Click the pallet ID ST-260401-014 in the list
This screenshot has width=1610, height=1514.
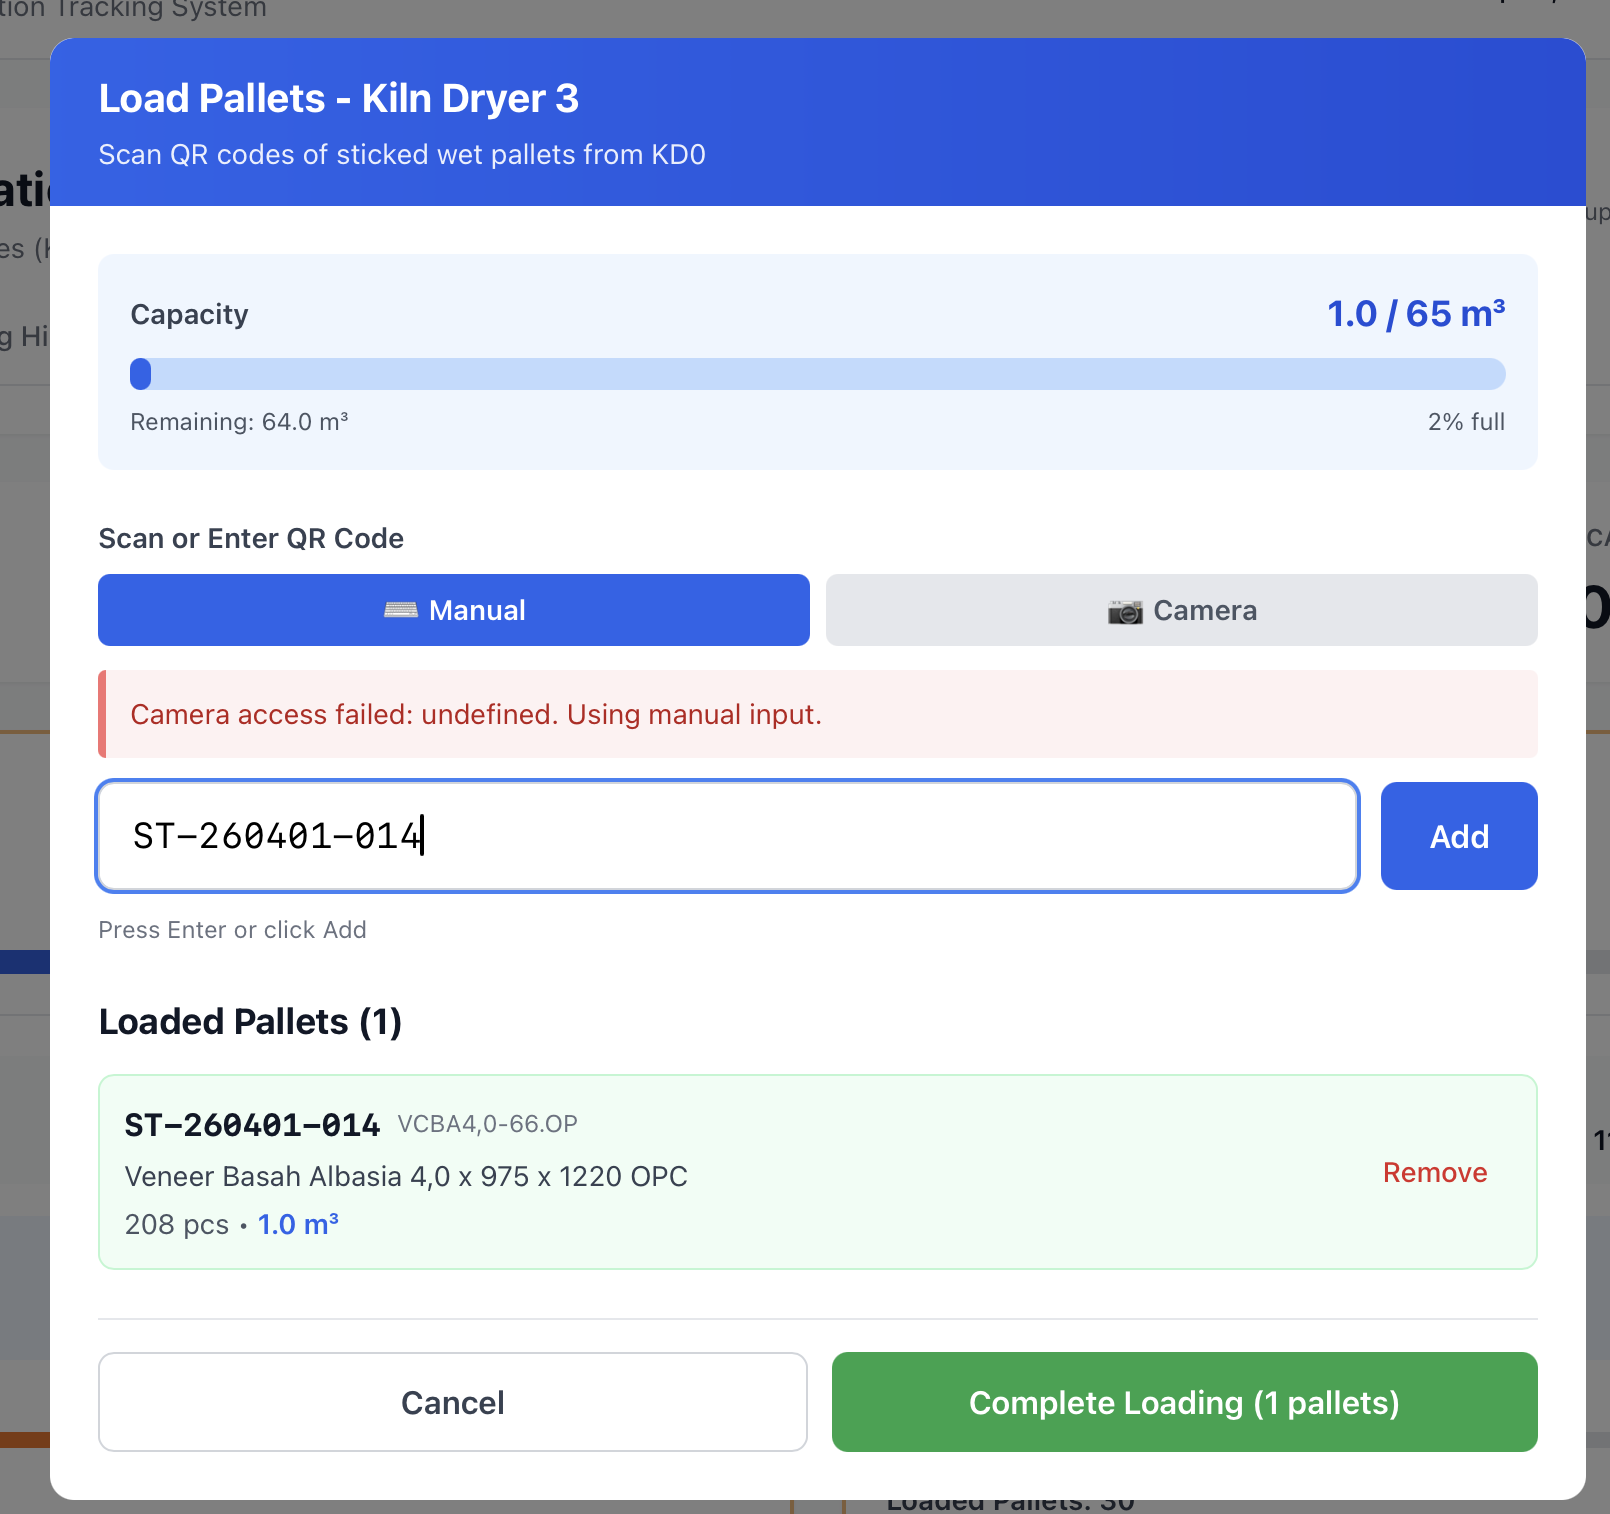[x=252, y=1125]
